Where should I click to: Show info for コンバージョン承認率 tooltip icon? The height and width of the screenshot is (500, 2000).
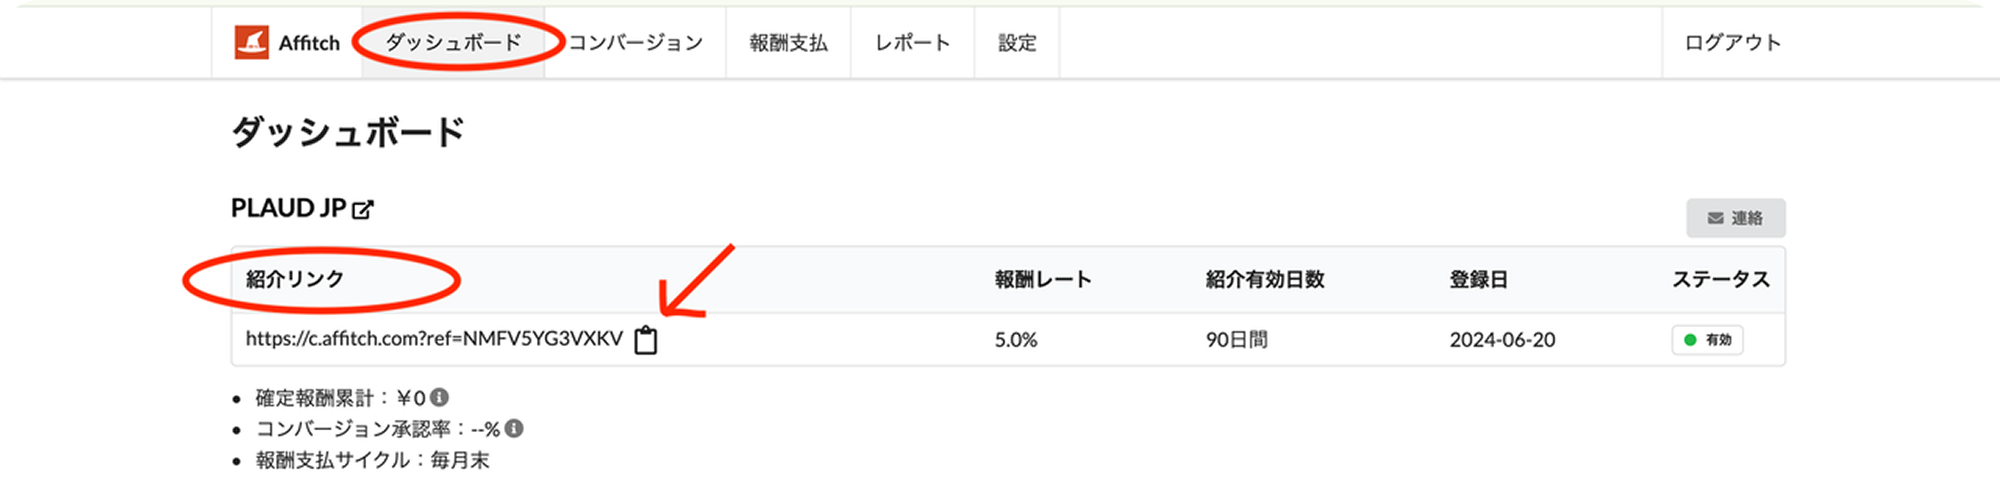coord(514,429)
